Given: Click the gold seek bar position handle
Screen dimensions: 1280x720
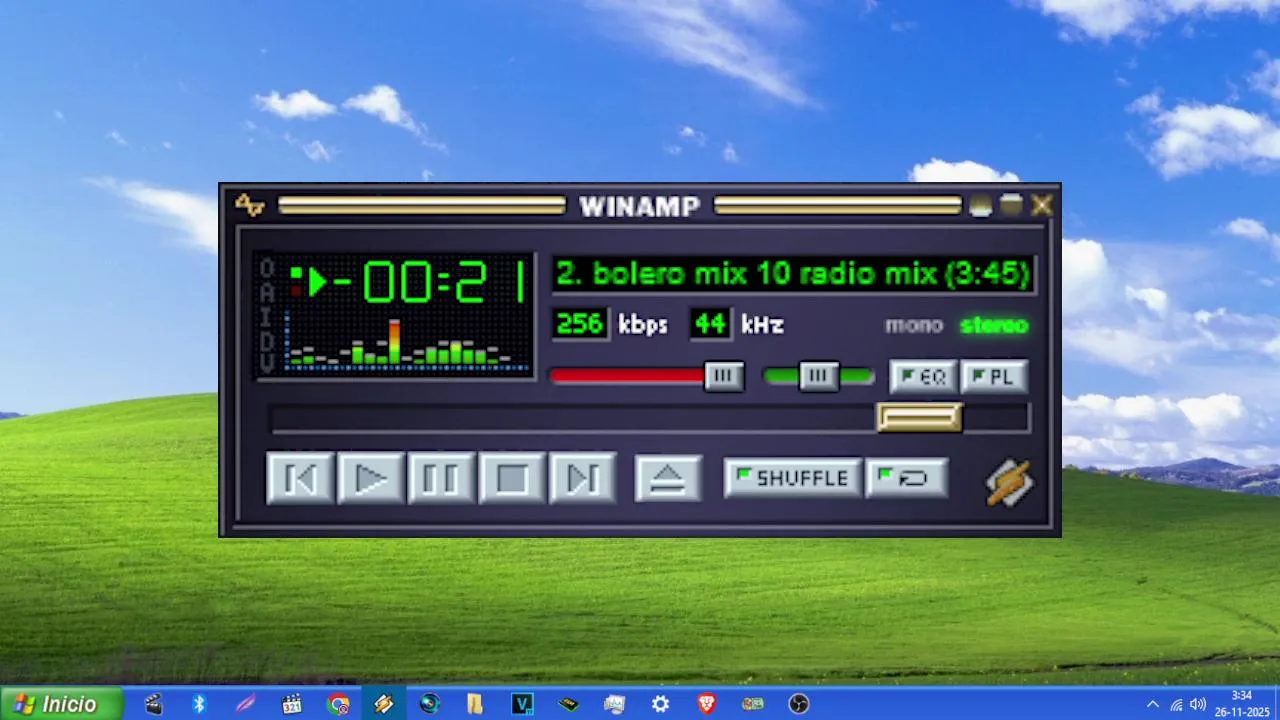Looking at the screenshot, I should (919, 417).
